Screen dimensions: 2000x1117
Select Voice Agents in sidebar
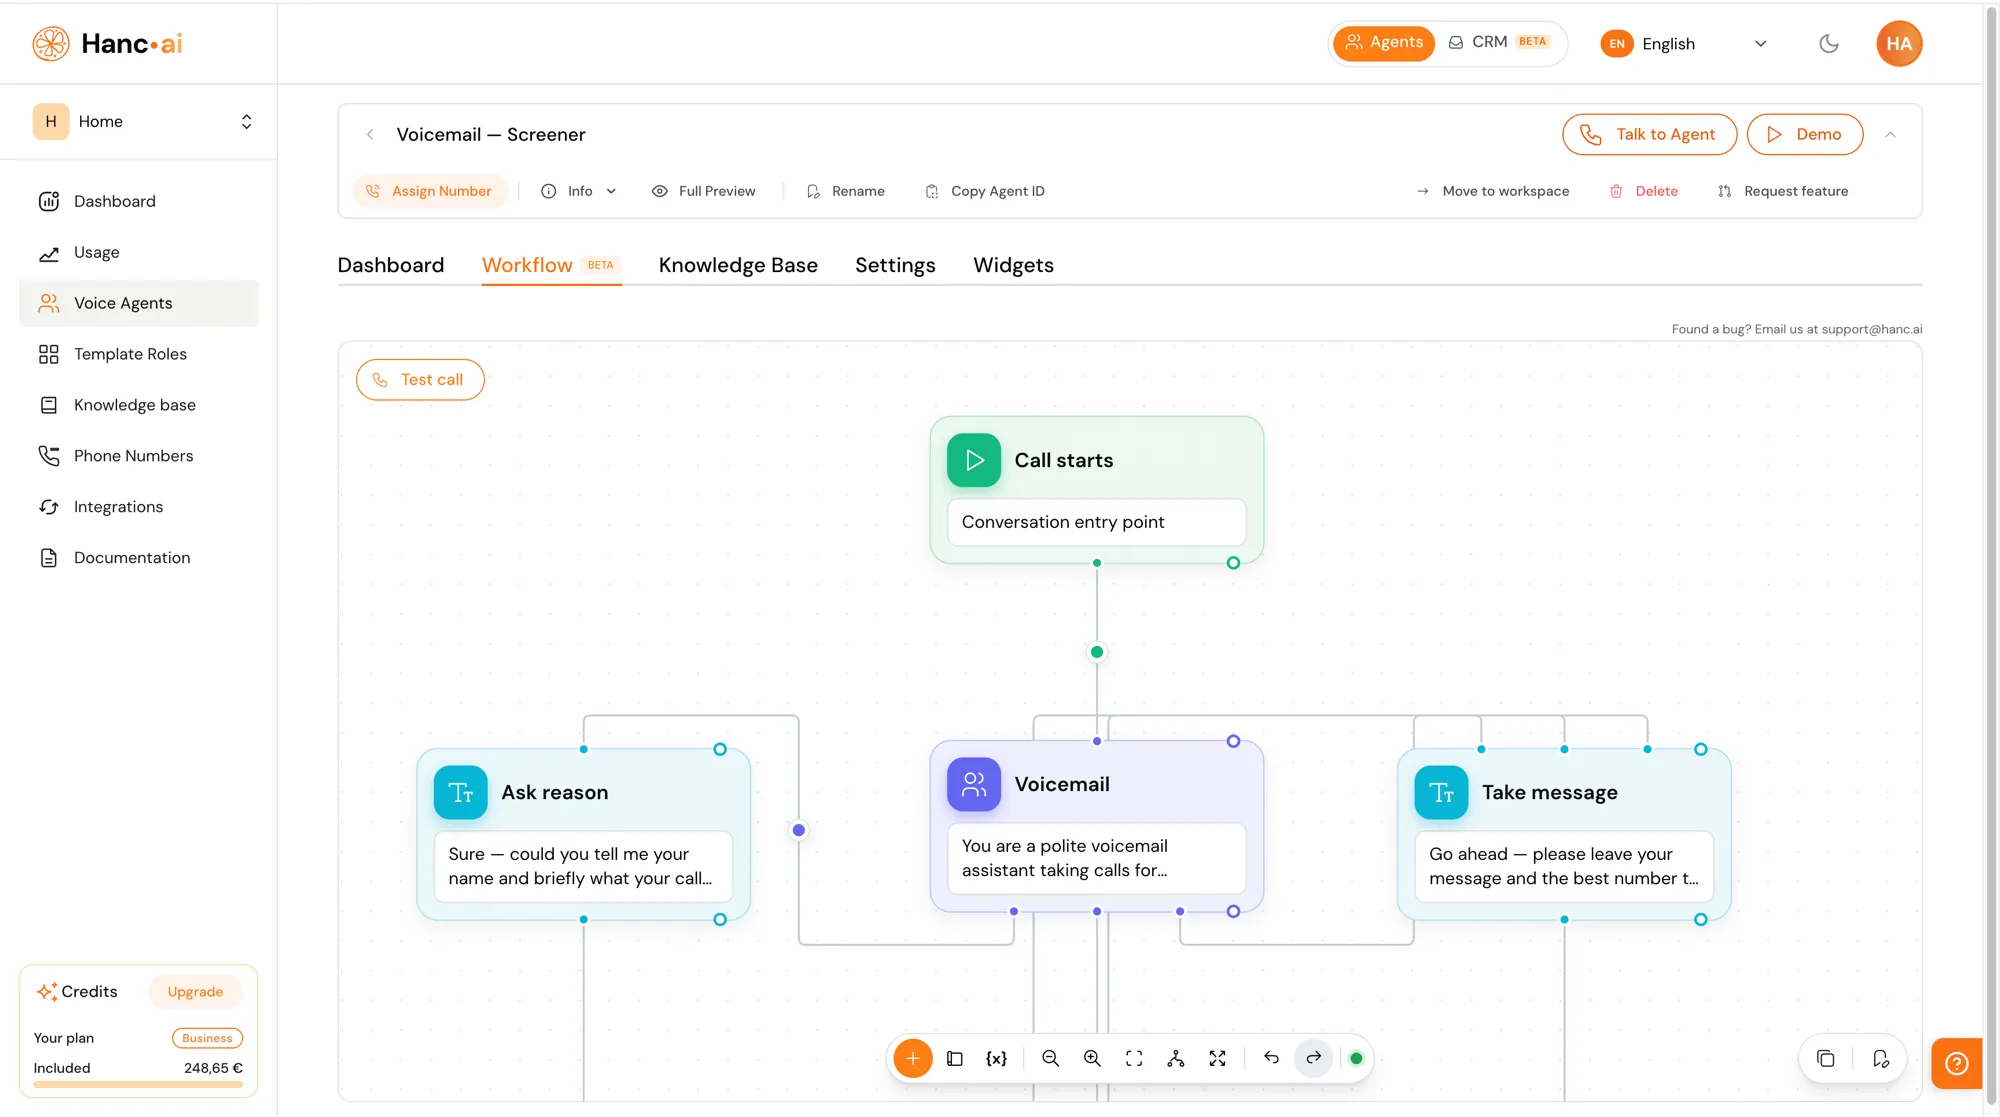[x=138, y=303]
